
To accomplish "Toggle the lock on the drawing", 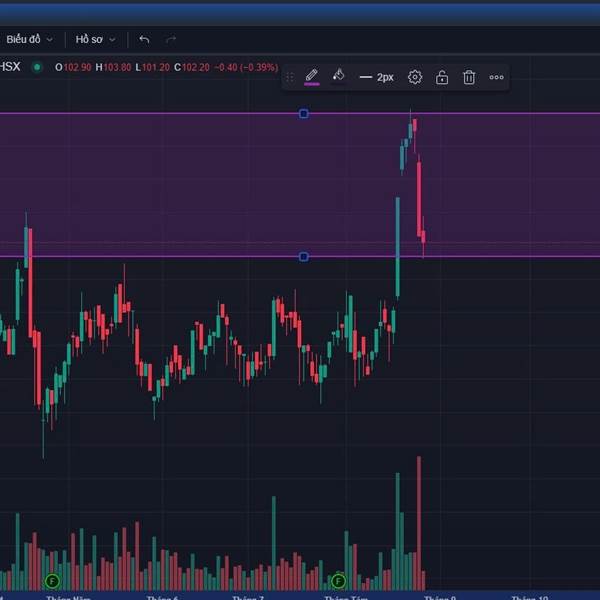I will (442, 77).
